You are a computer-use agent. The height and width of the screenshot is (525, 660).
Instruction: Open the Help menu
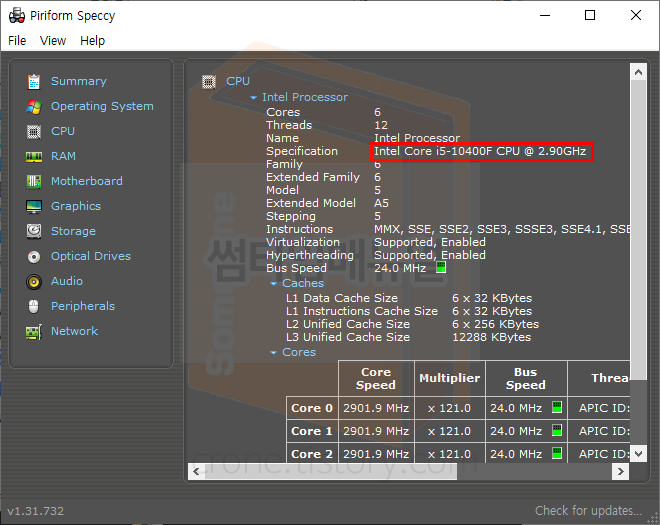click(x=93, y=40)
